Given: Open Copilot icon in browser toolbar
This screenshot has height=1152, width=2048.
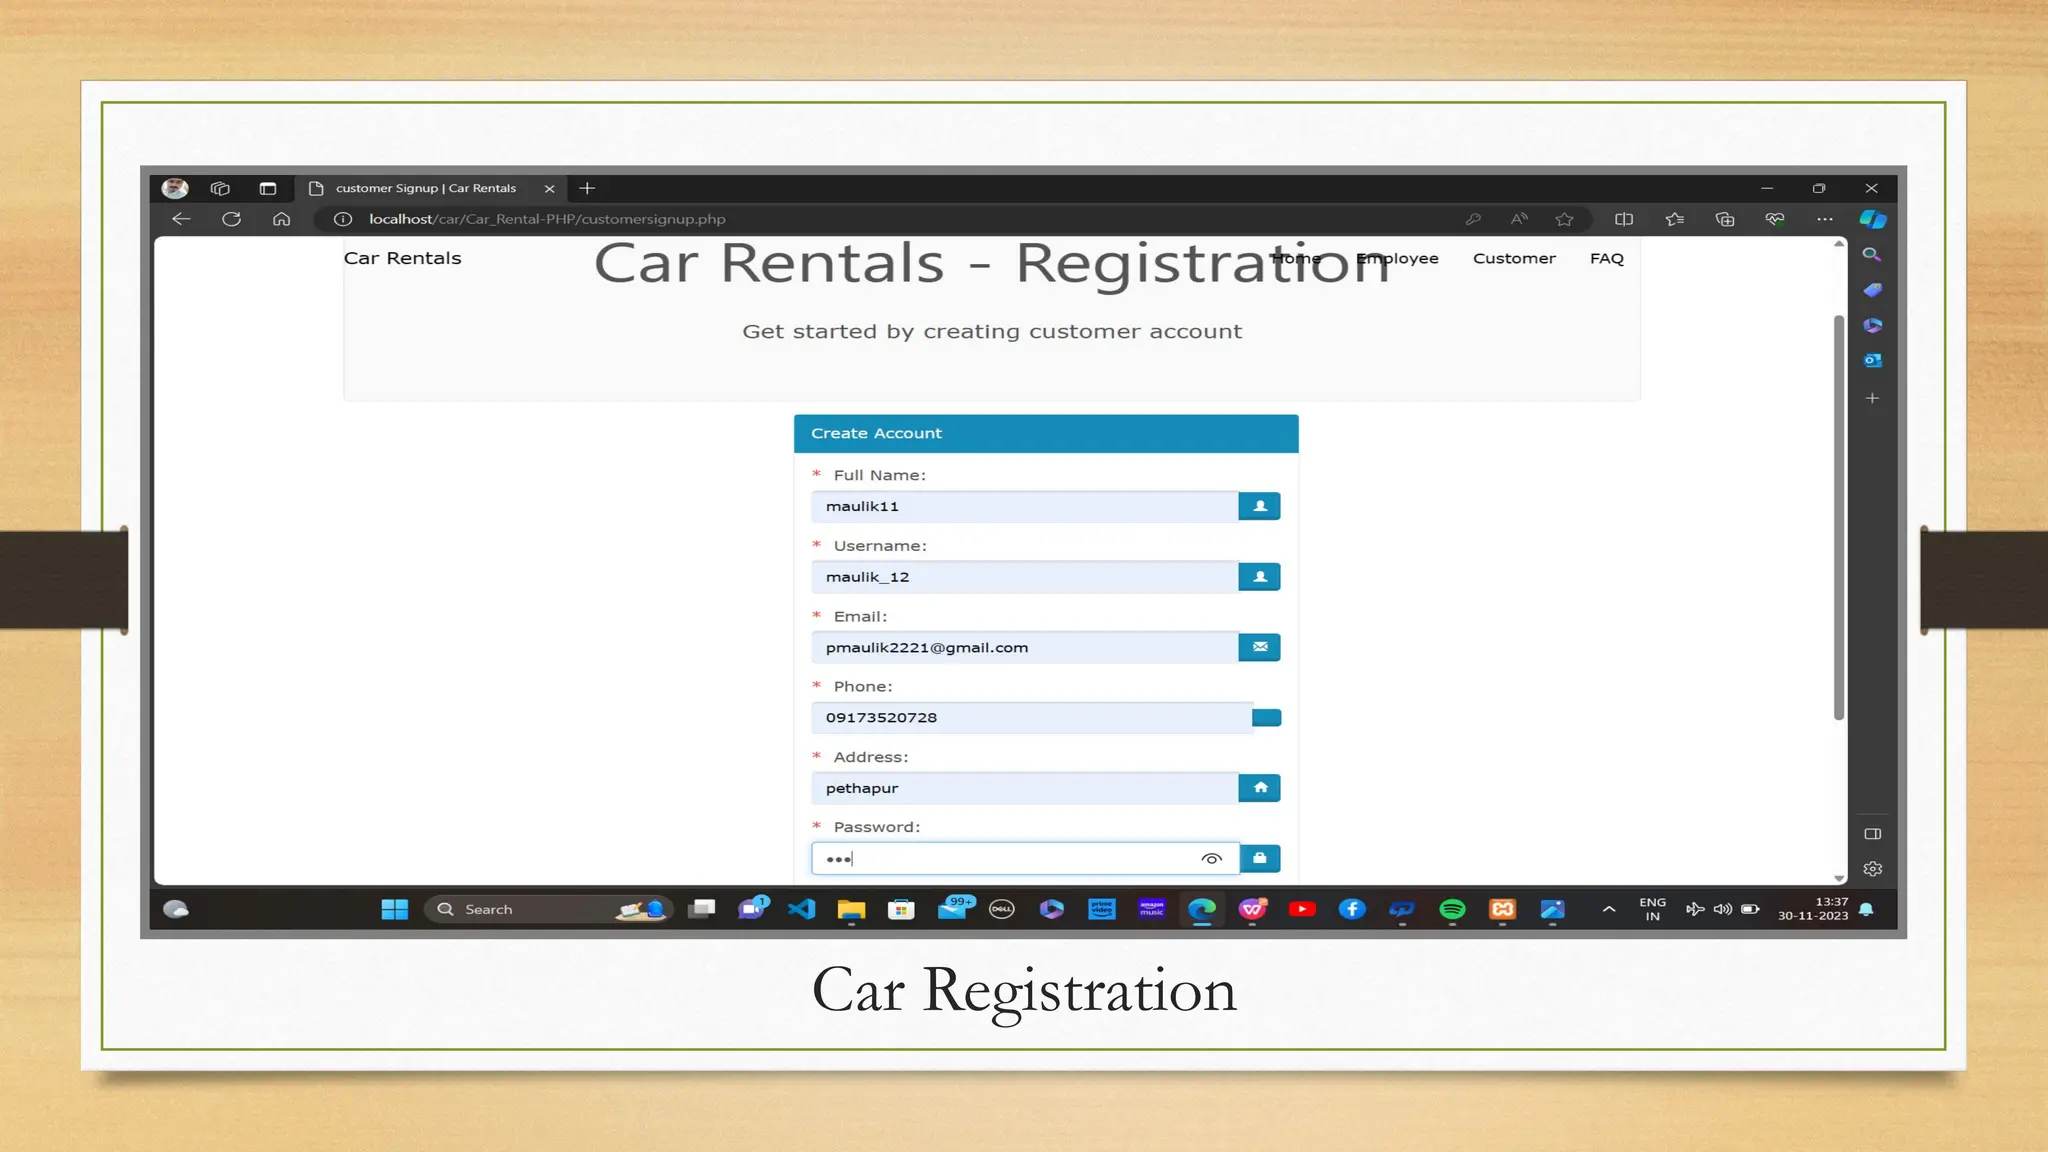Looking at the screenshot, I should click(x=1873, y=219).
